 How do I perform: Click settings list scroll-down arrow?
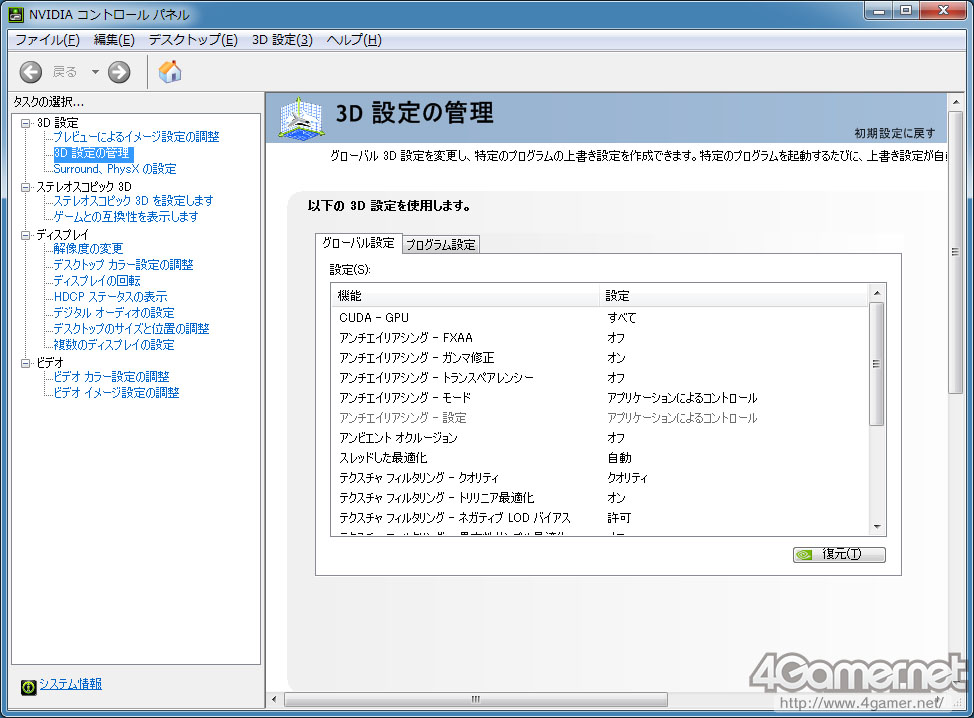coord(876,527)
